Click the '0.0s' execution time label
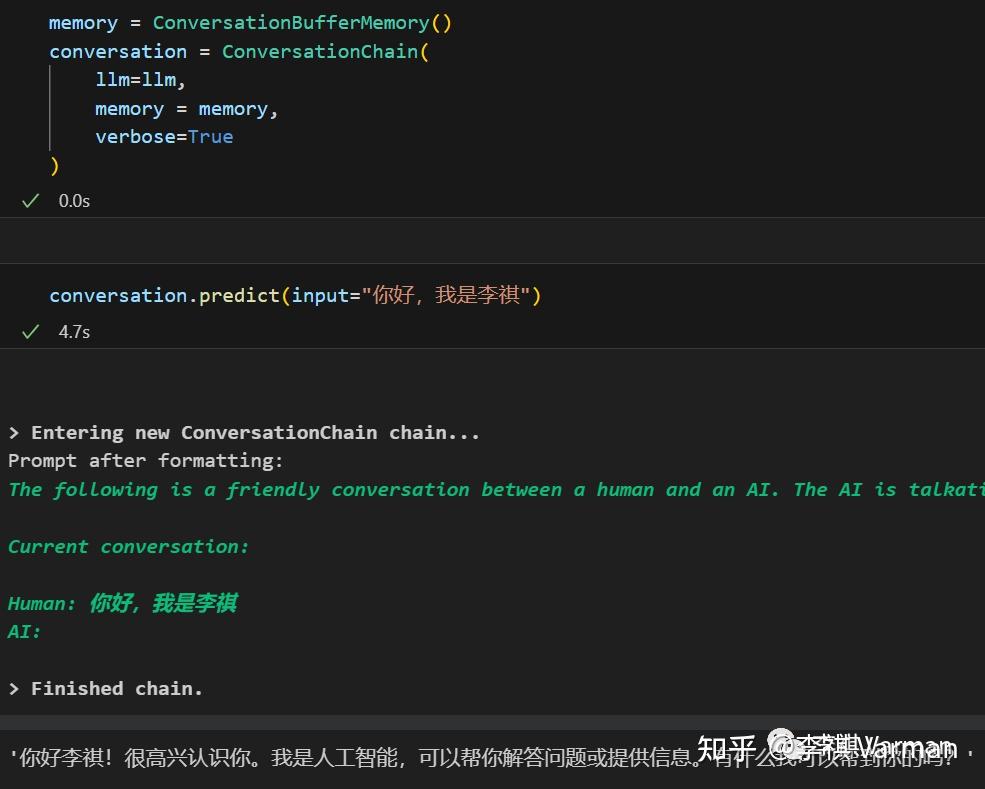Image resolution: width=985 pixels, height=789 pixels. [x=74, y=200]
